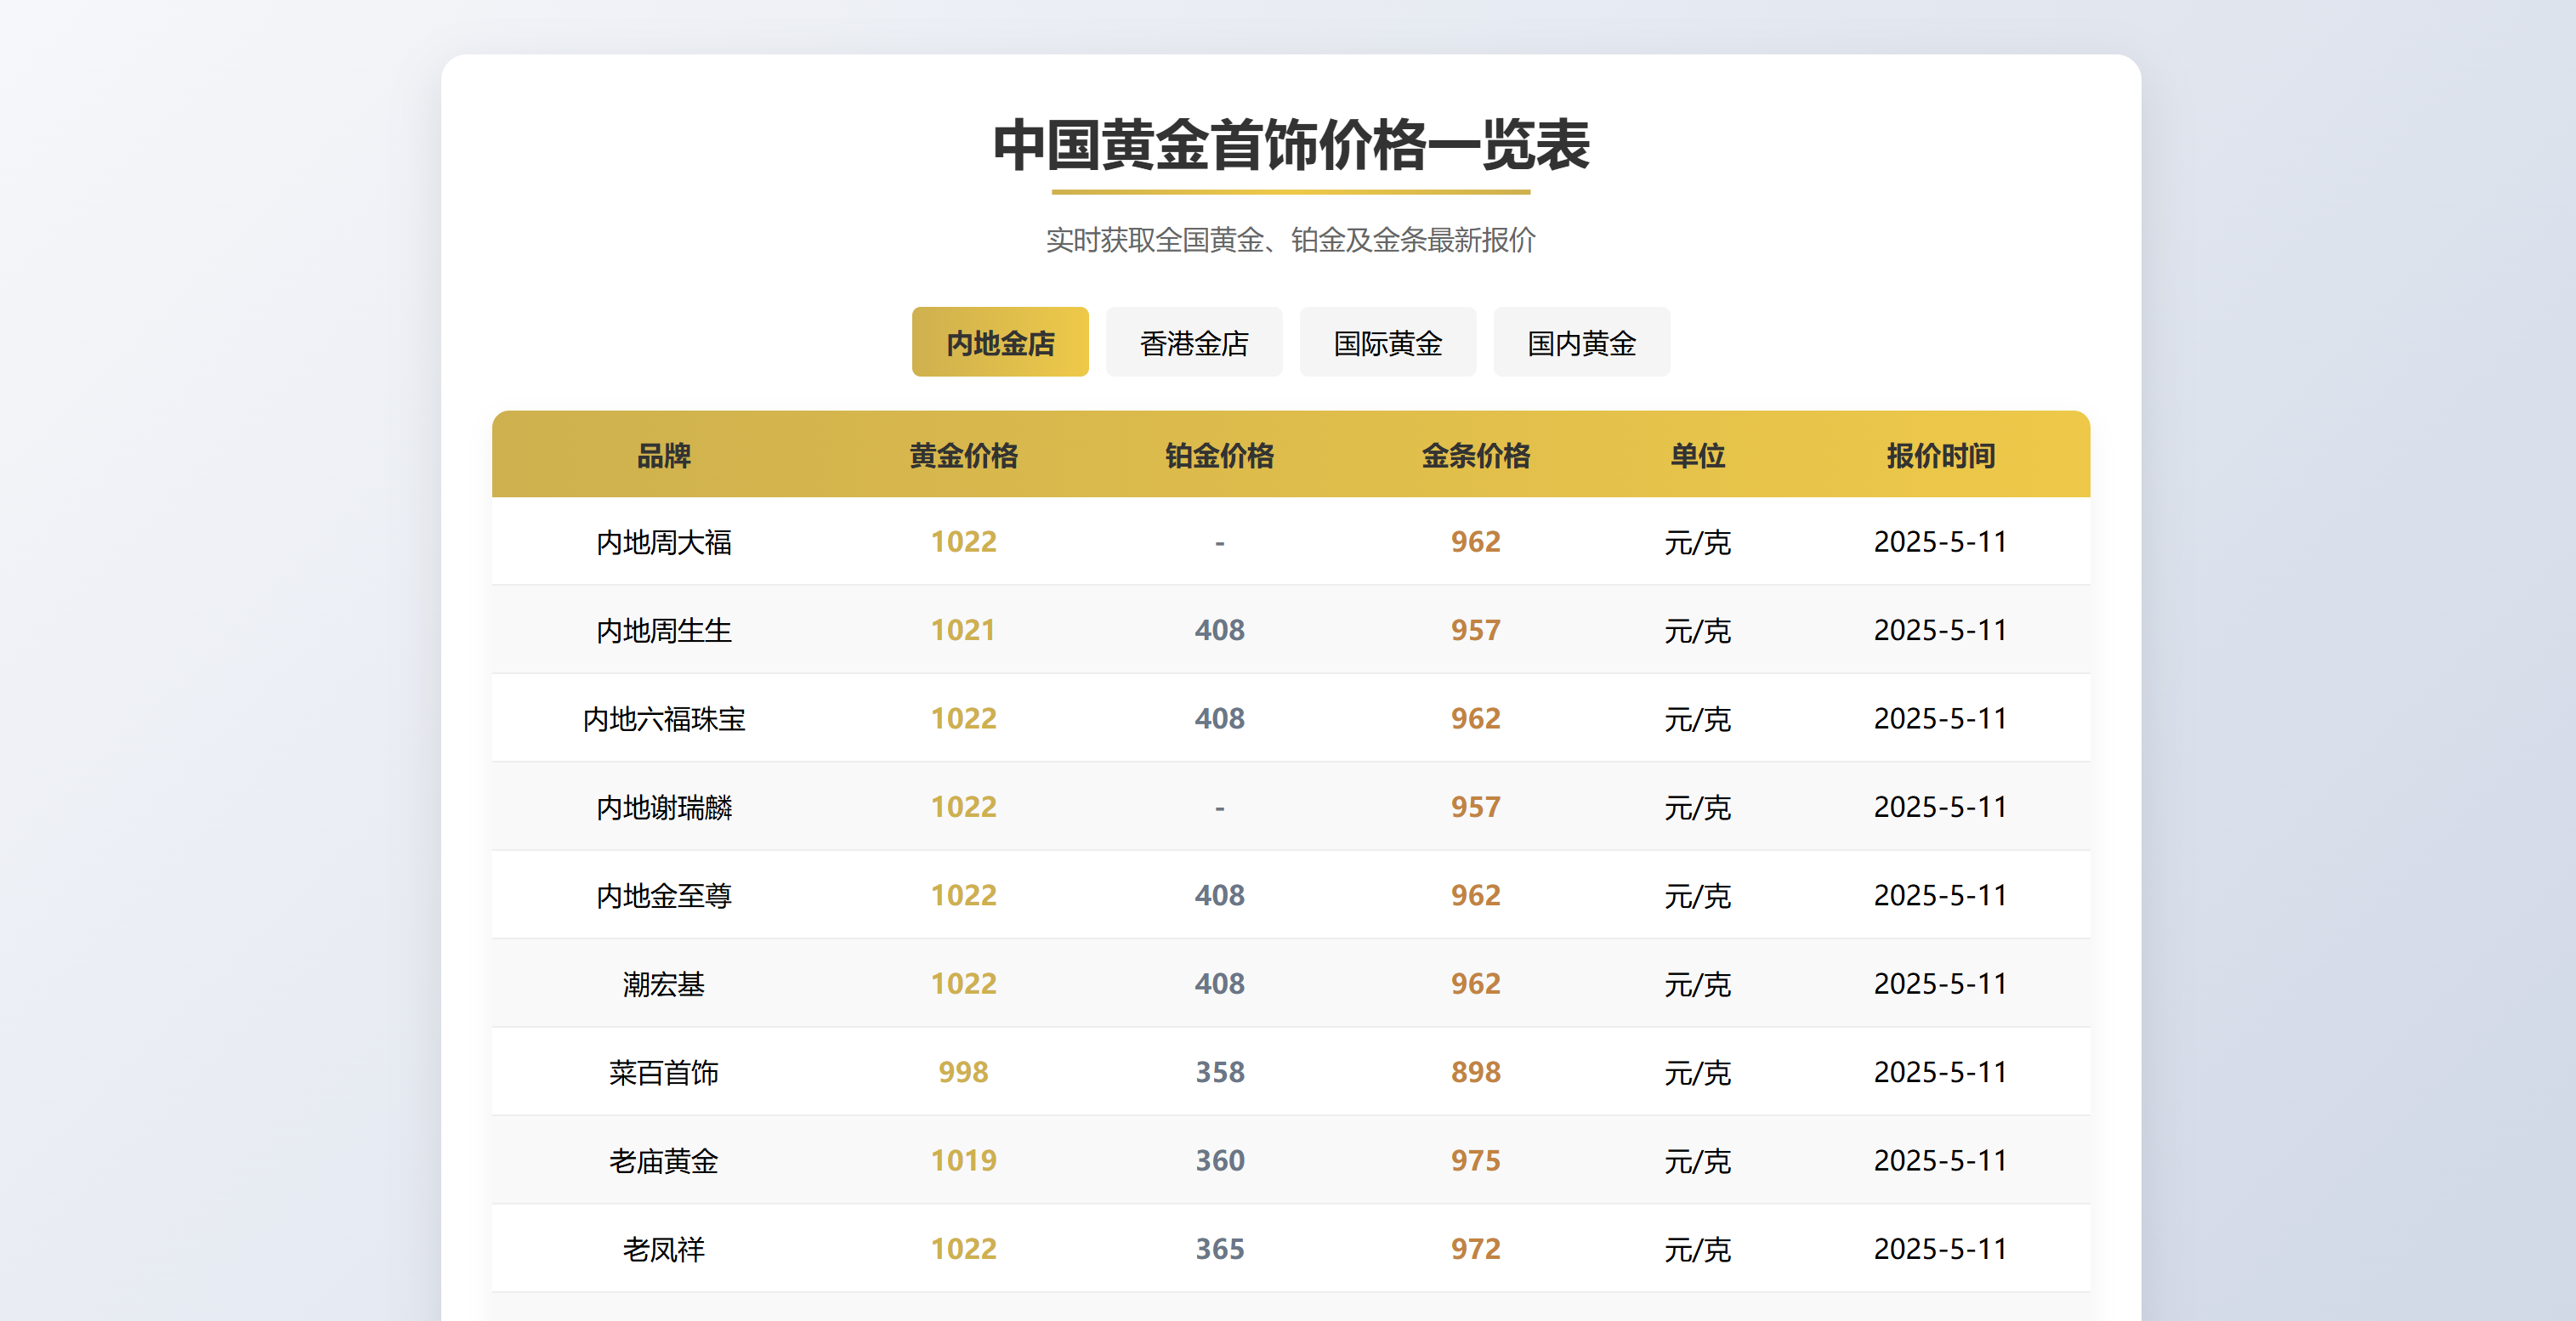Screen dimensions: 2576x1321
Task: Click the 元/克 unit in 内地六福珠宝 row
Action: tap(1698, 719)
